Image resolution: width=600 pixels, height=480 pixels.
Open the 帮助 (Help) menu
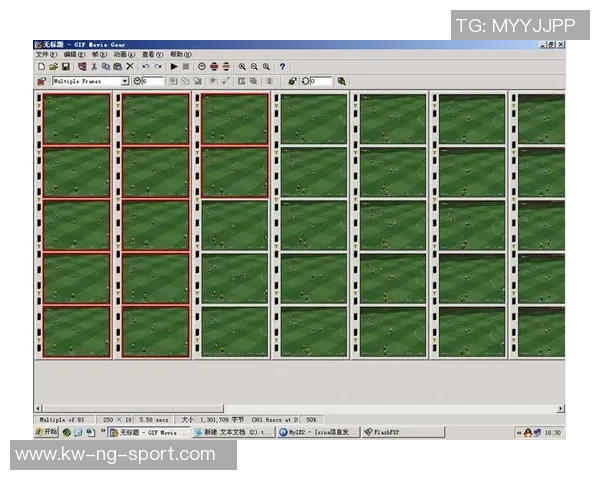tap(180, 54)
